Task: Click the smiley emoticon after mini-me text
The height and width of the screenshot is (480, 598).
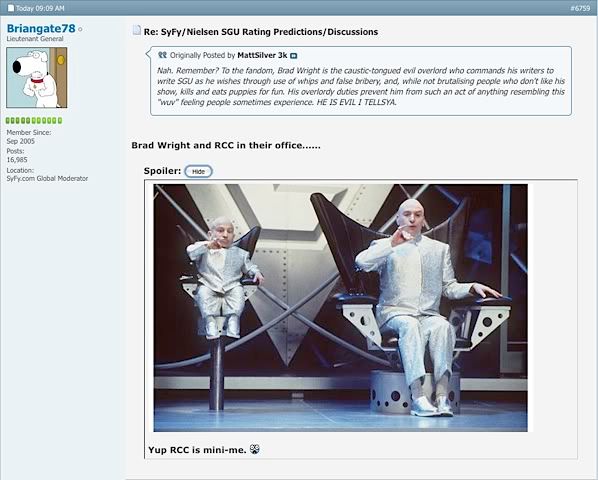Action: click(x=255, y=449)
